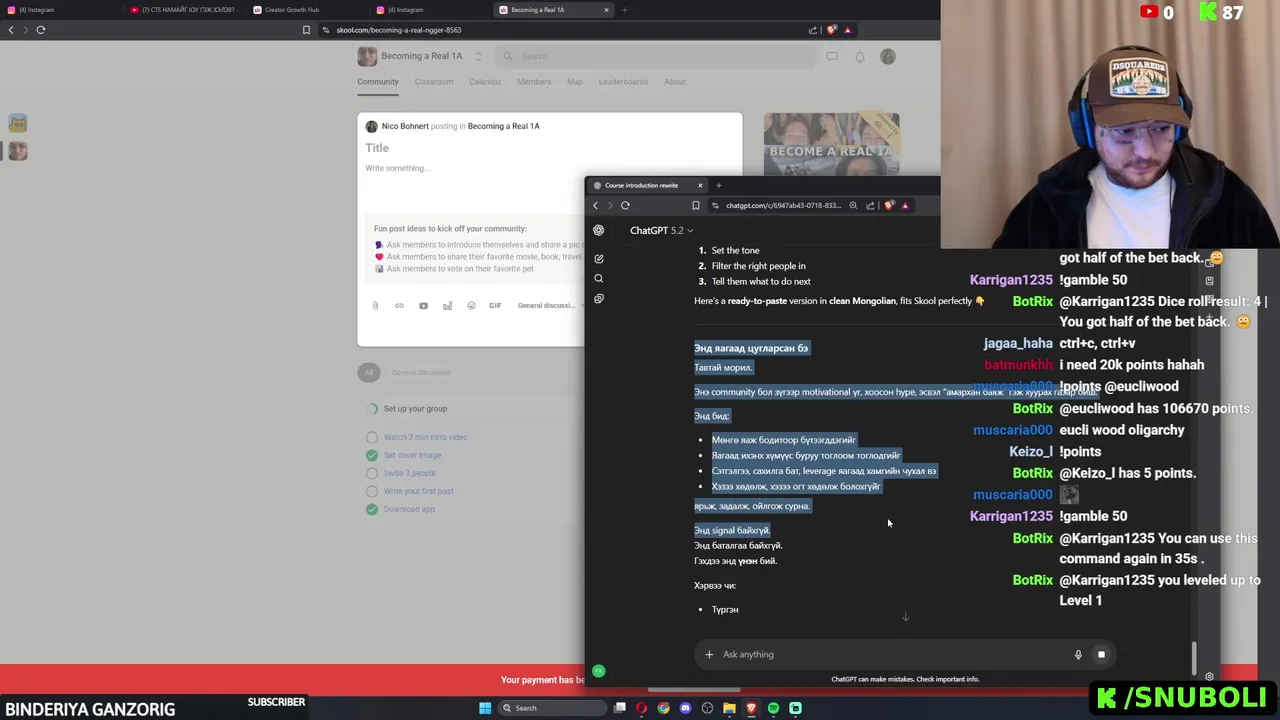Click the ChatGPT address bar URL

point(784,206)
